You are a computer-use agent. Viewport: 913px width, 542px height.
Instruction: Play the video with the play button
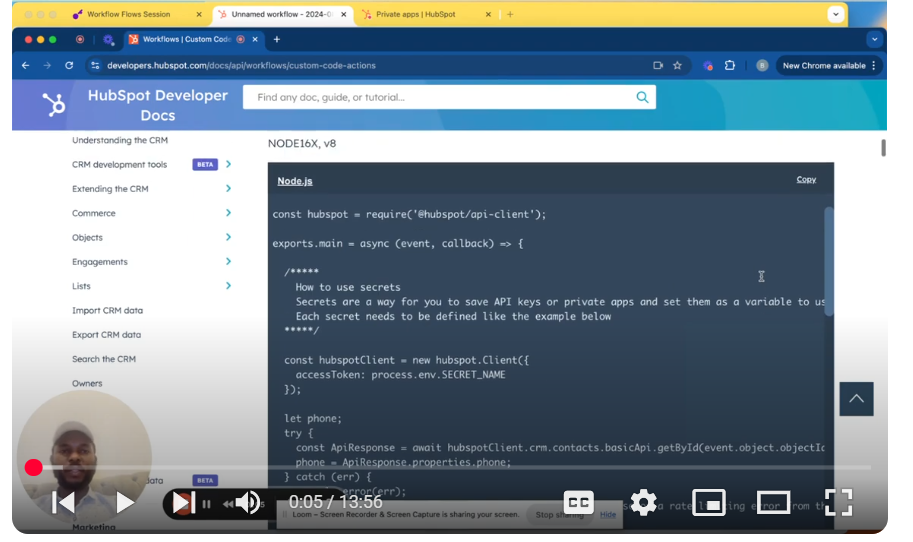125,502
